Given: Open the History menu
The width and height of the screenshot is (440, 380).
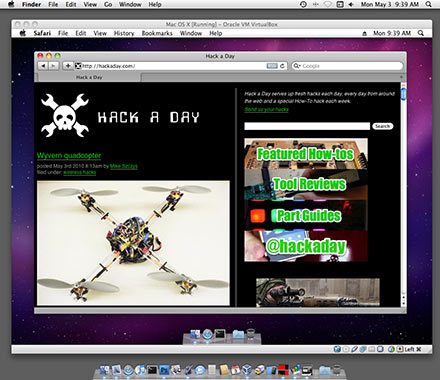Looking at the screenshot, I should tap(124, 33).
